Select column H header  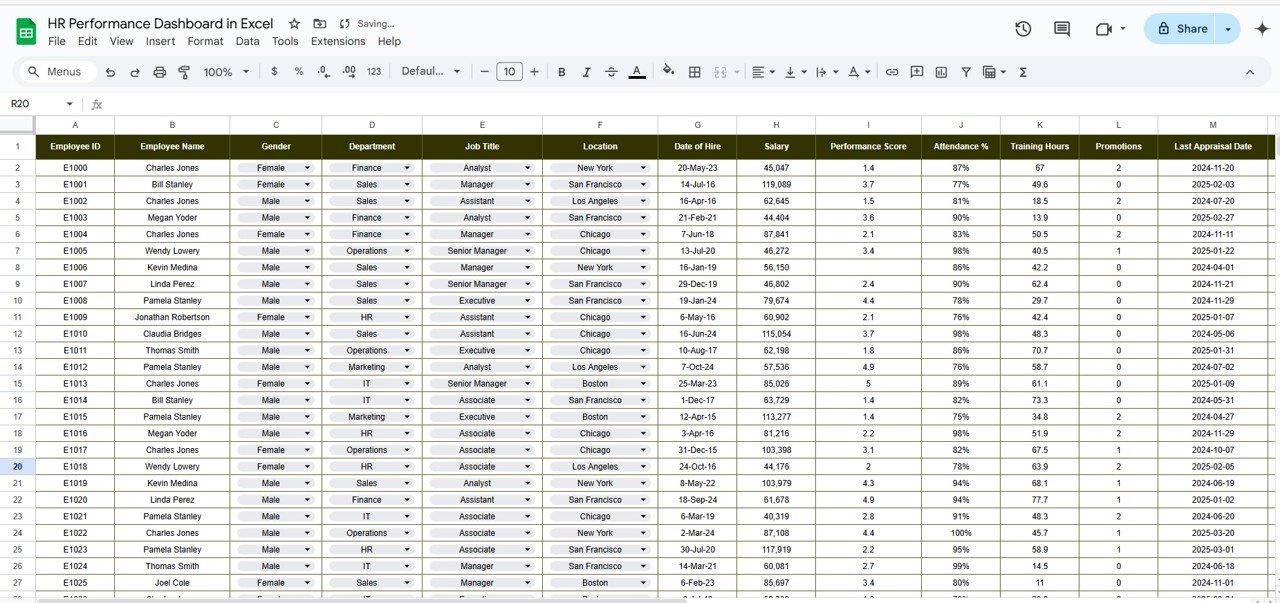coord(776,125)
